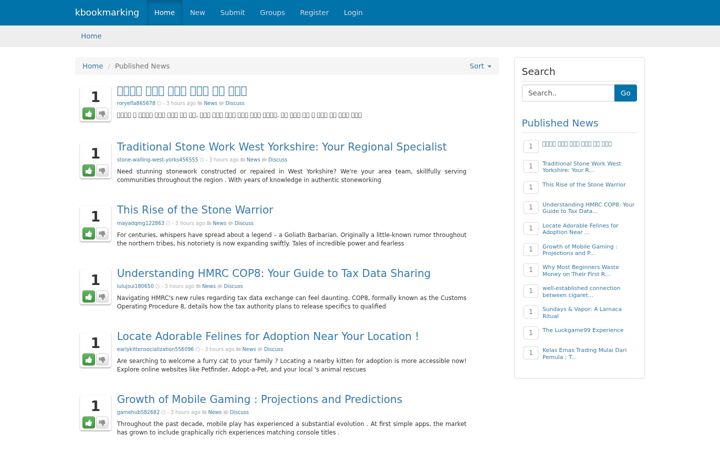This screenshot has width=720, height=450.
Task: Downvote Locate Adorable Felines for Adoption story
Action: click(x=102, y=360)
